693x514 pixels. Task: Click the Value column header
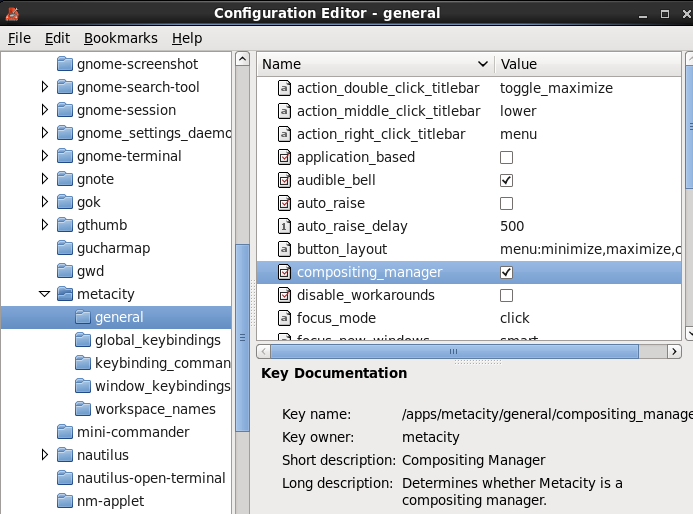588,64
